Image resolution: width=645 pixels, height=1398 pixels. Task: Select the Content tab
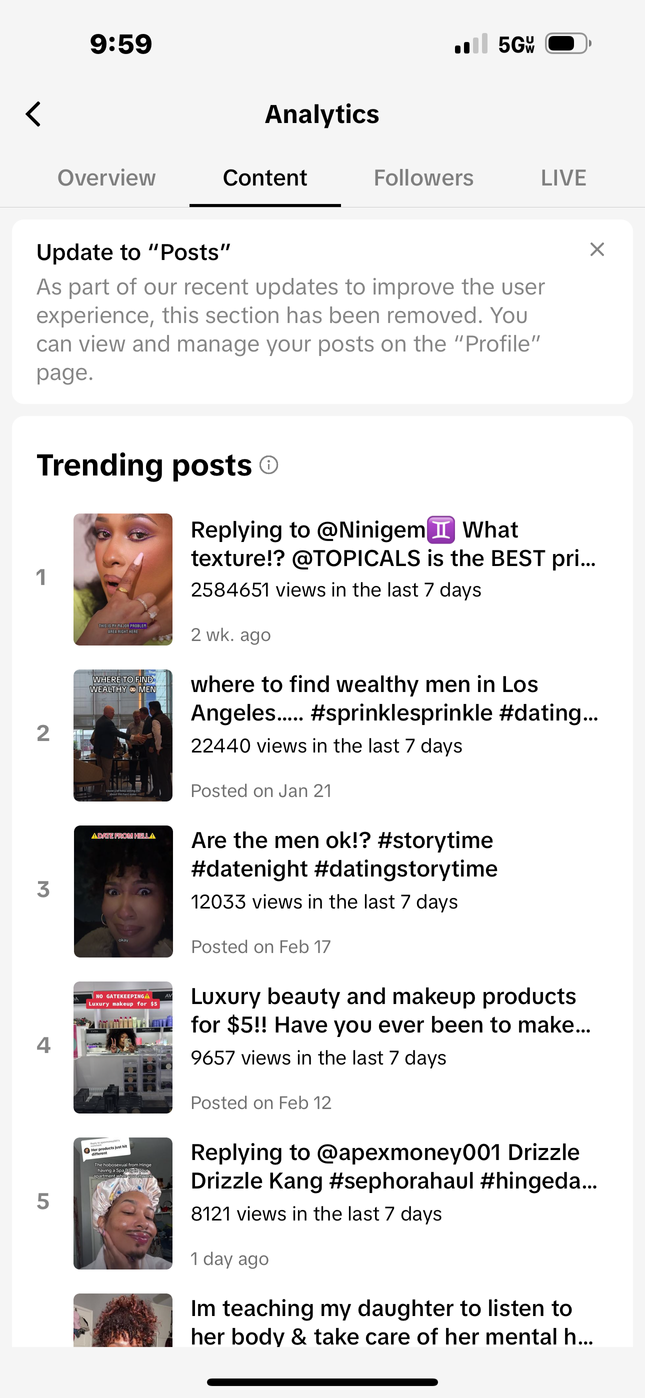tap(265, 178)
